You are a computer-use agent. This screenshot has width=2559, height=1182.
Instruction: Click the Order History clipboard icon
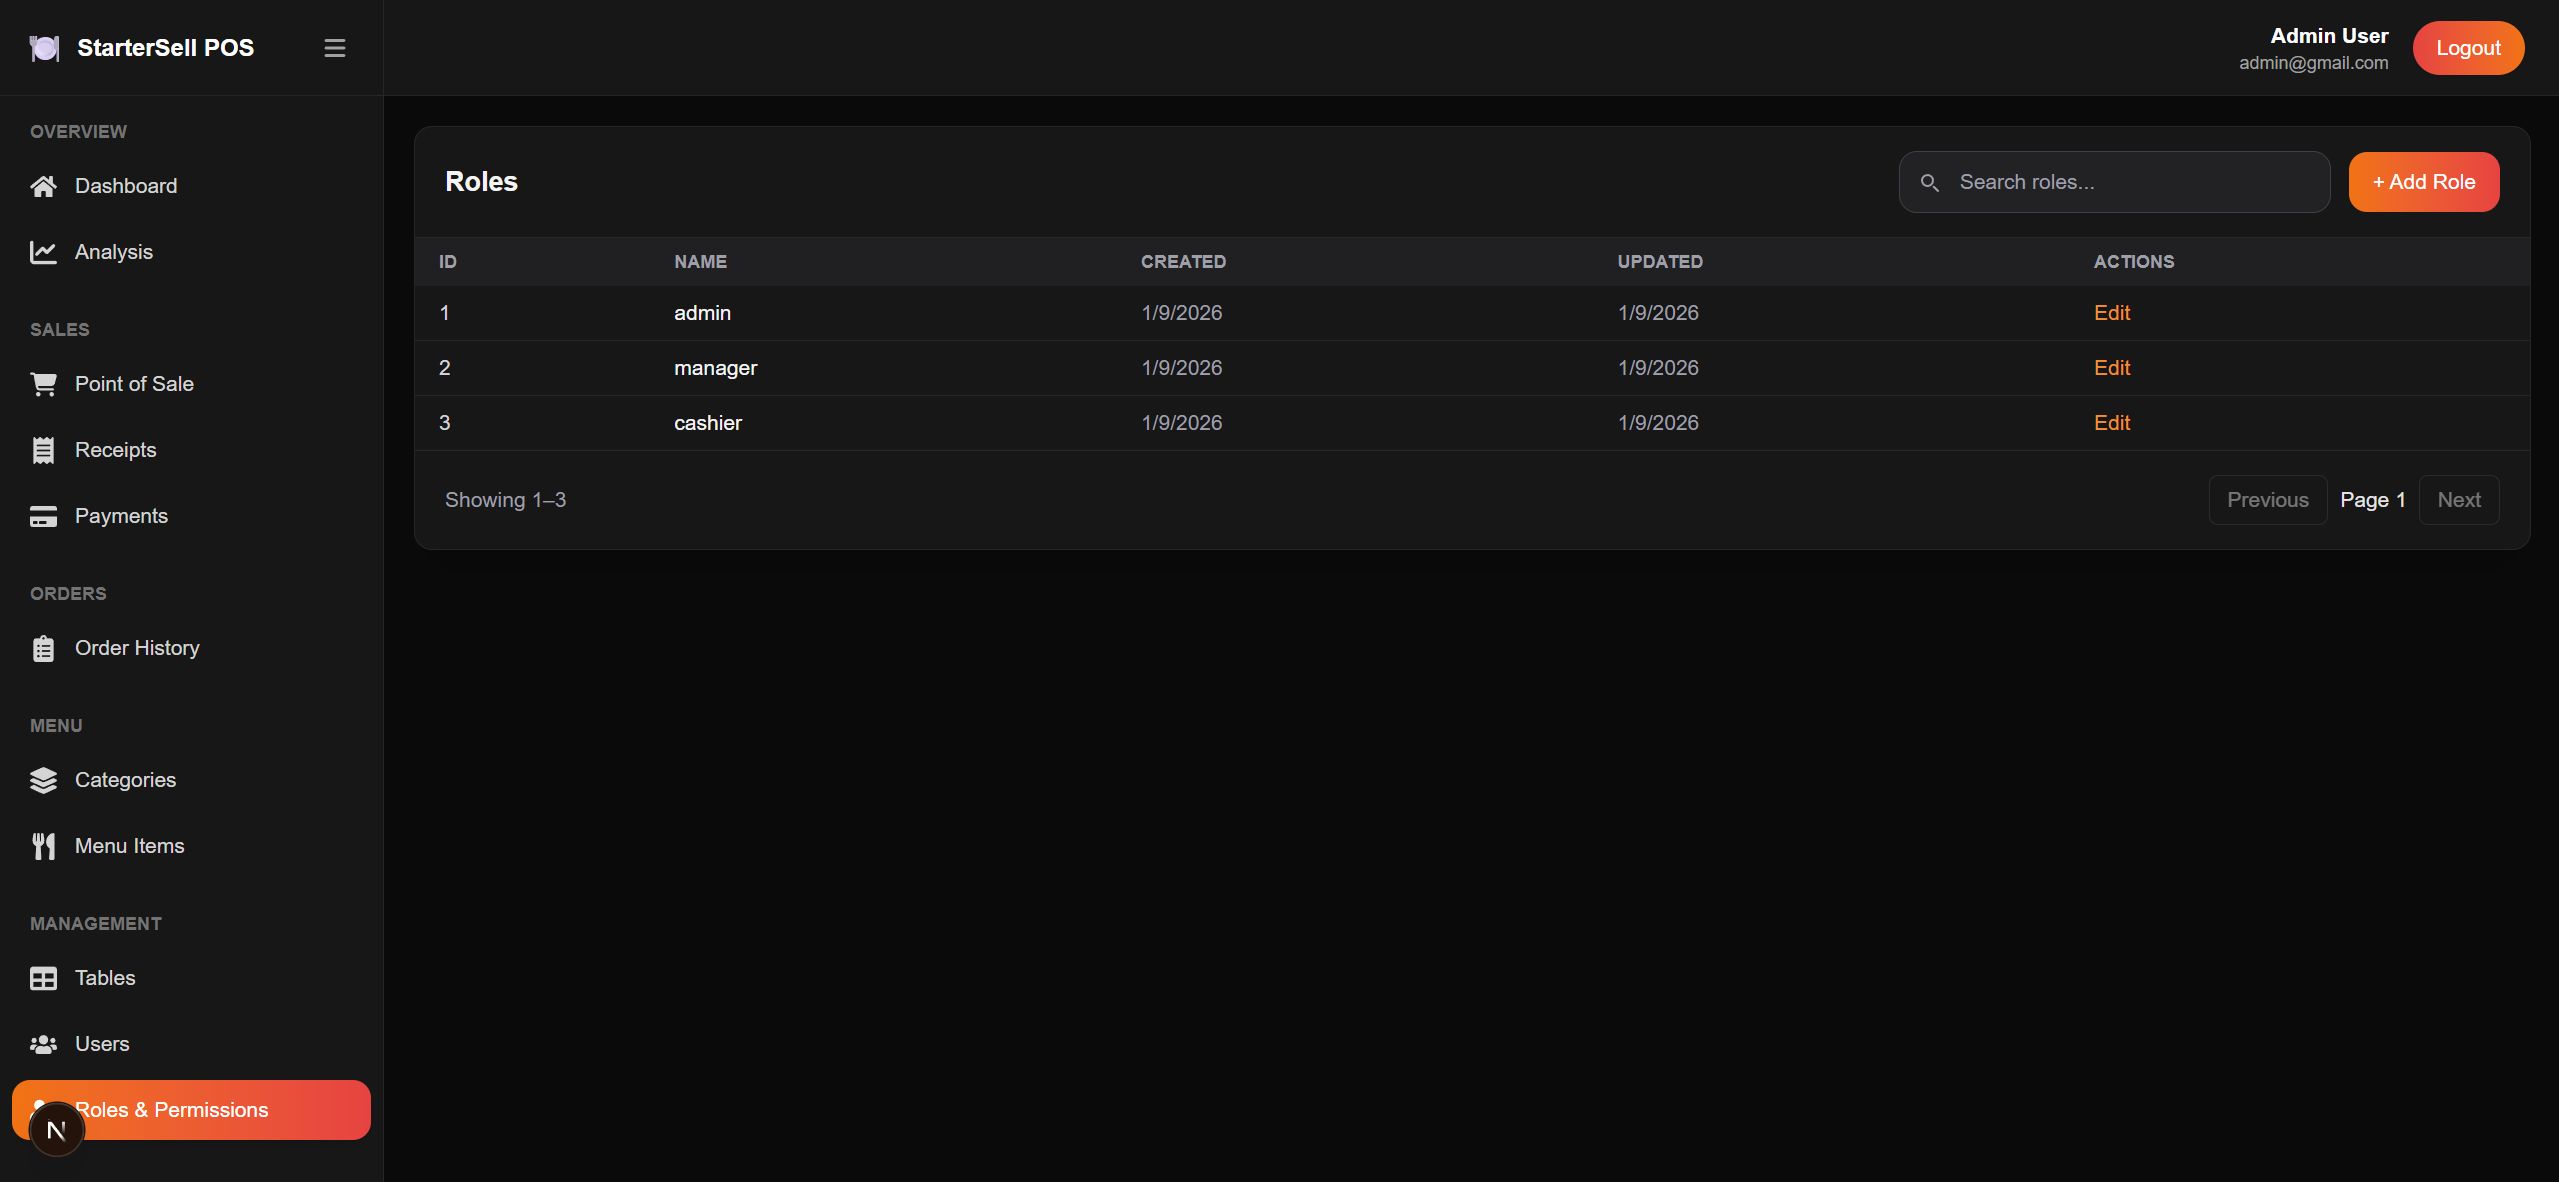point(43,648)
